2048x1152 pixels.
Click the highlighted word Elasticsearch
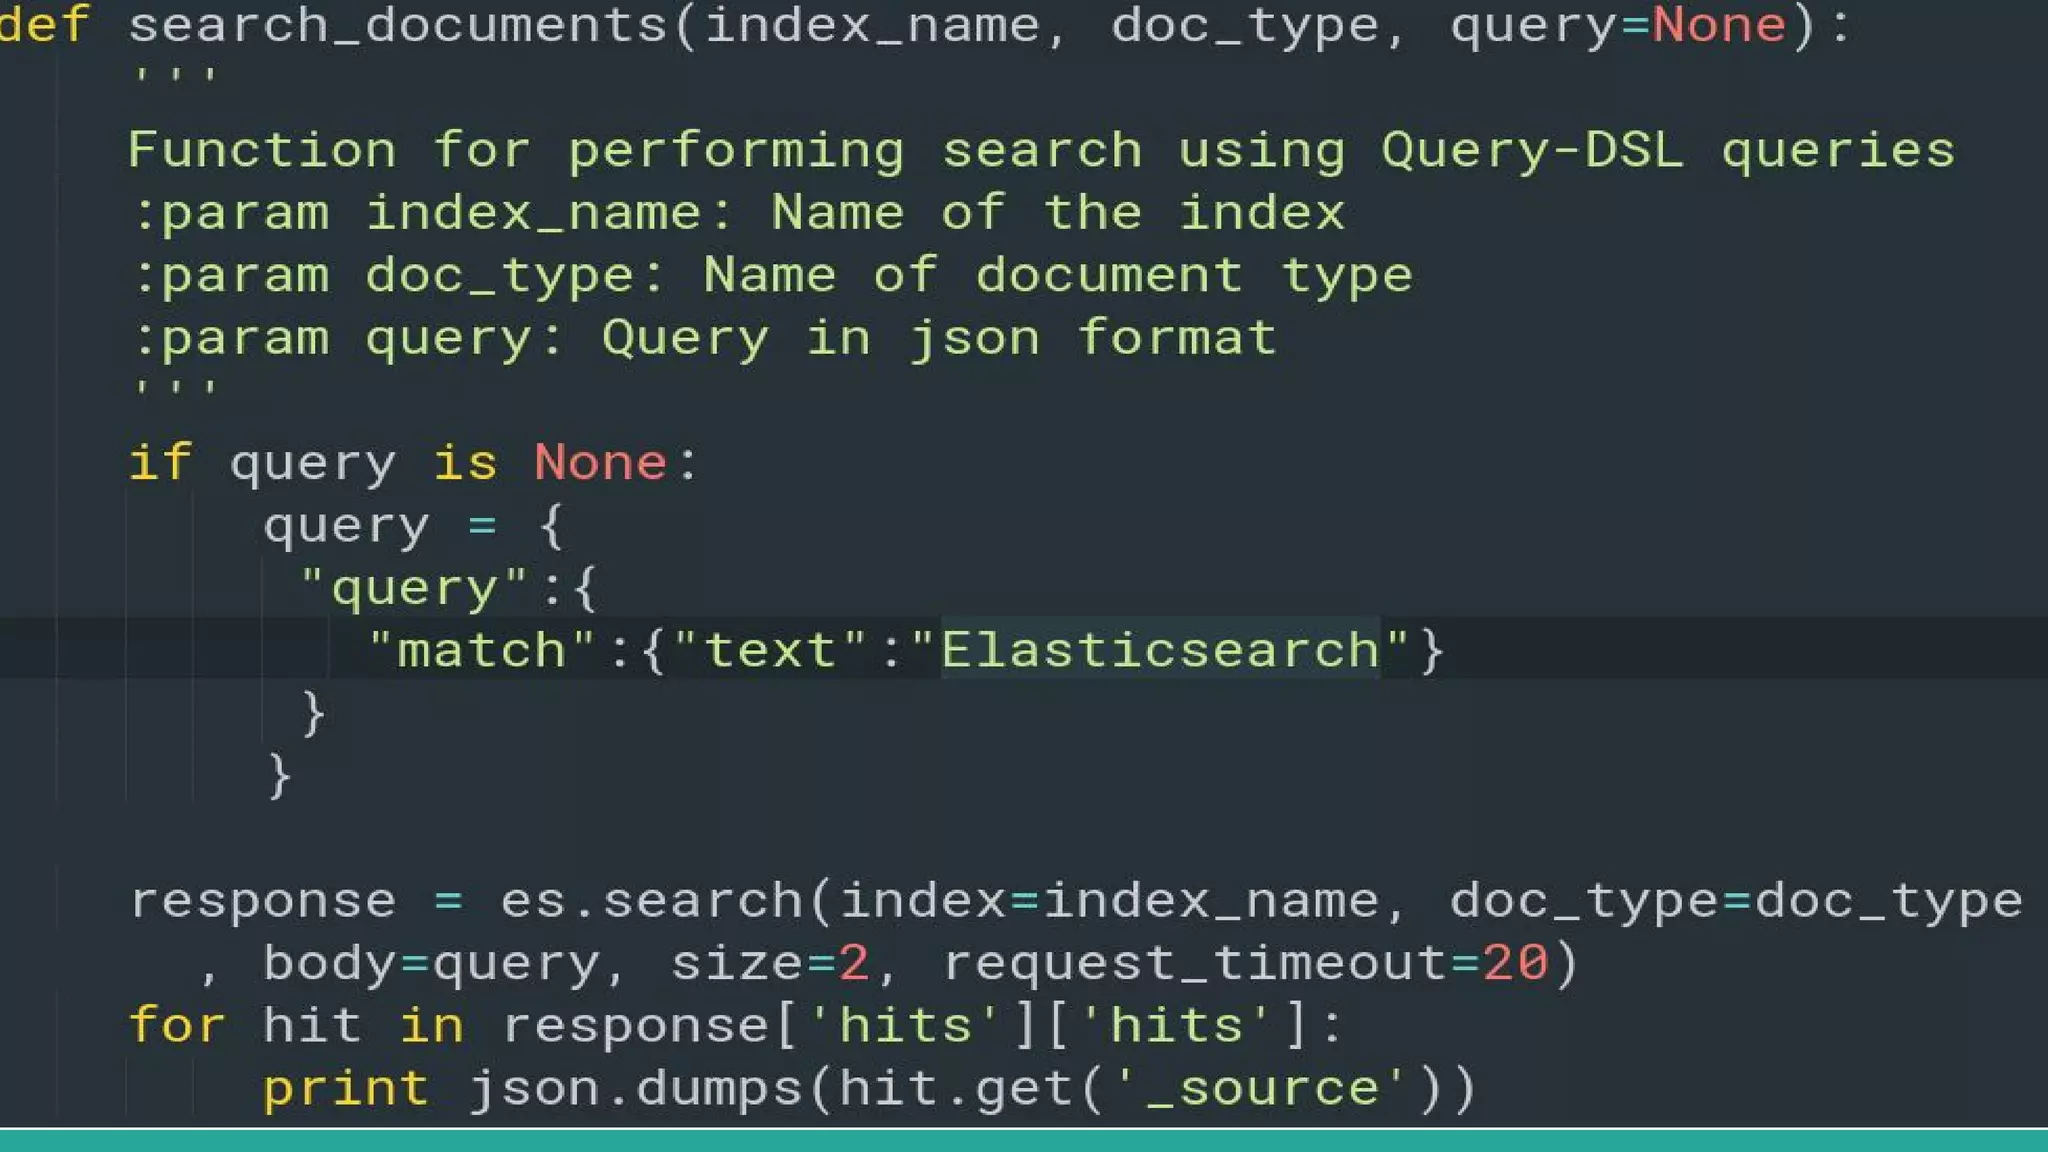(1160, 651)
